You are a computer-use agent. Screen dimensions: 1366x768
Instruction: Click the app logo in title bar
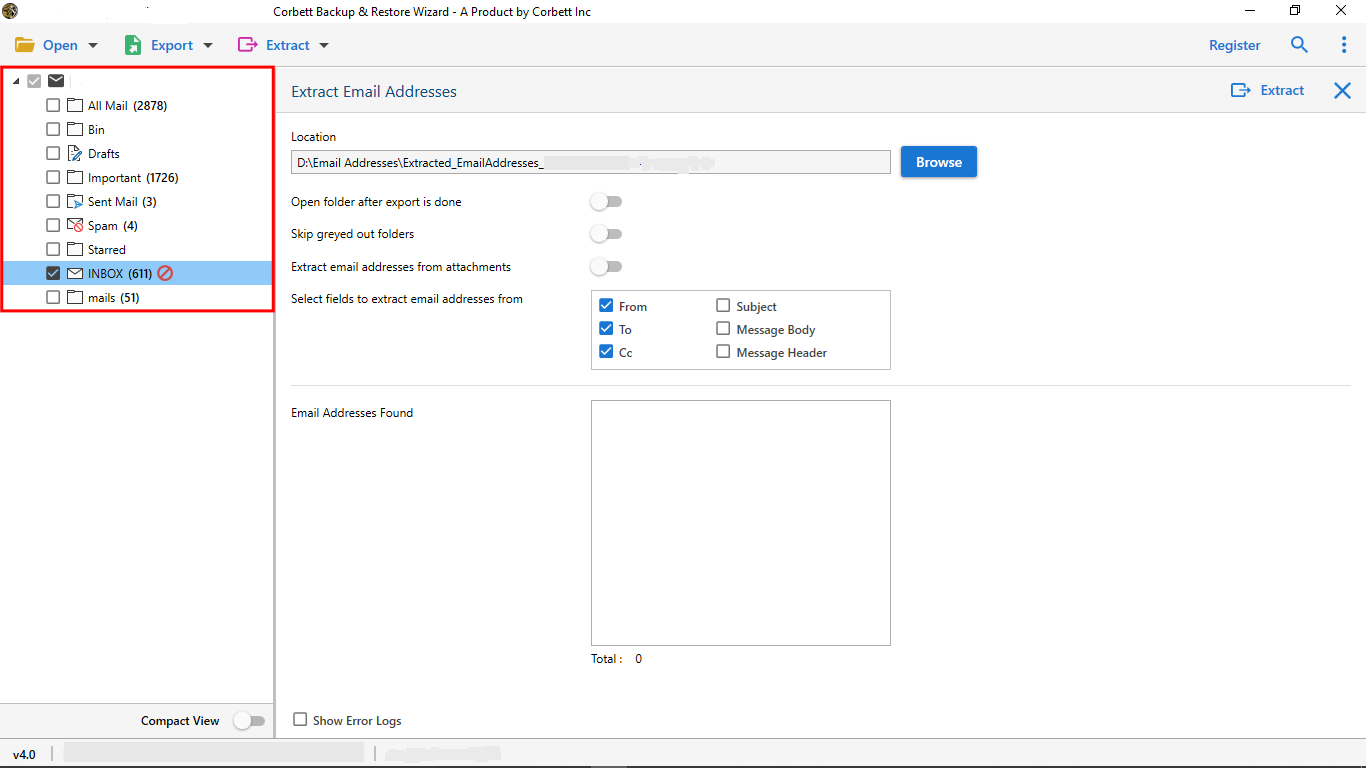(10, 11)
